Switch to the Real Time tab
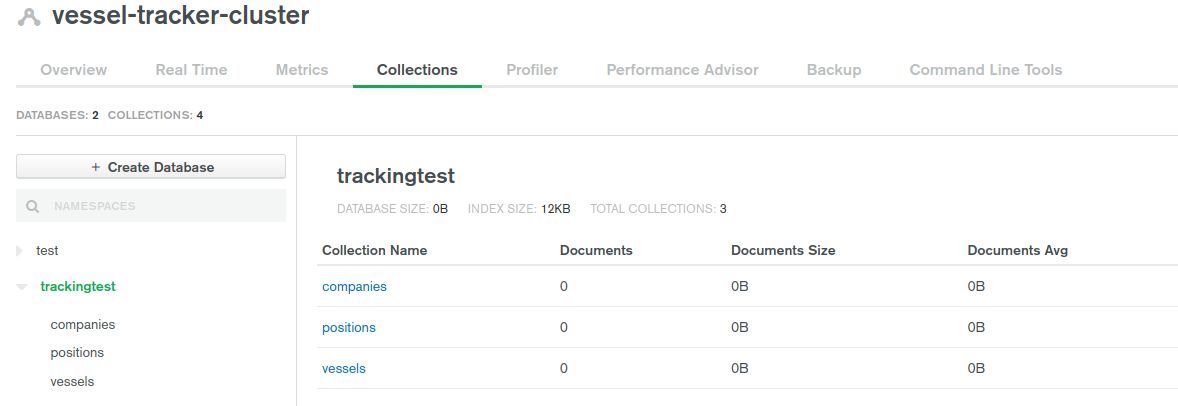Viewport: 1178px width, 406px height. (x=191, y=70)
